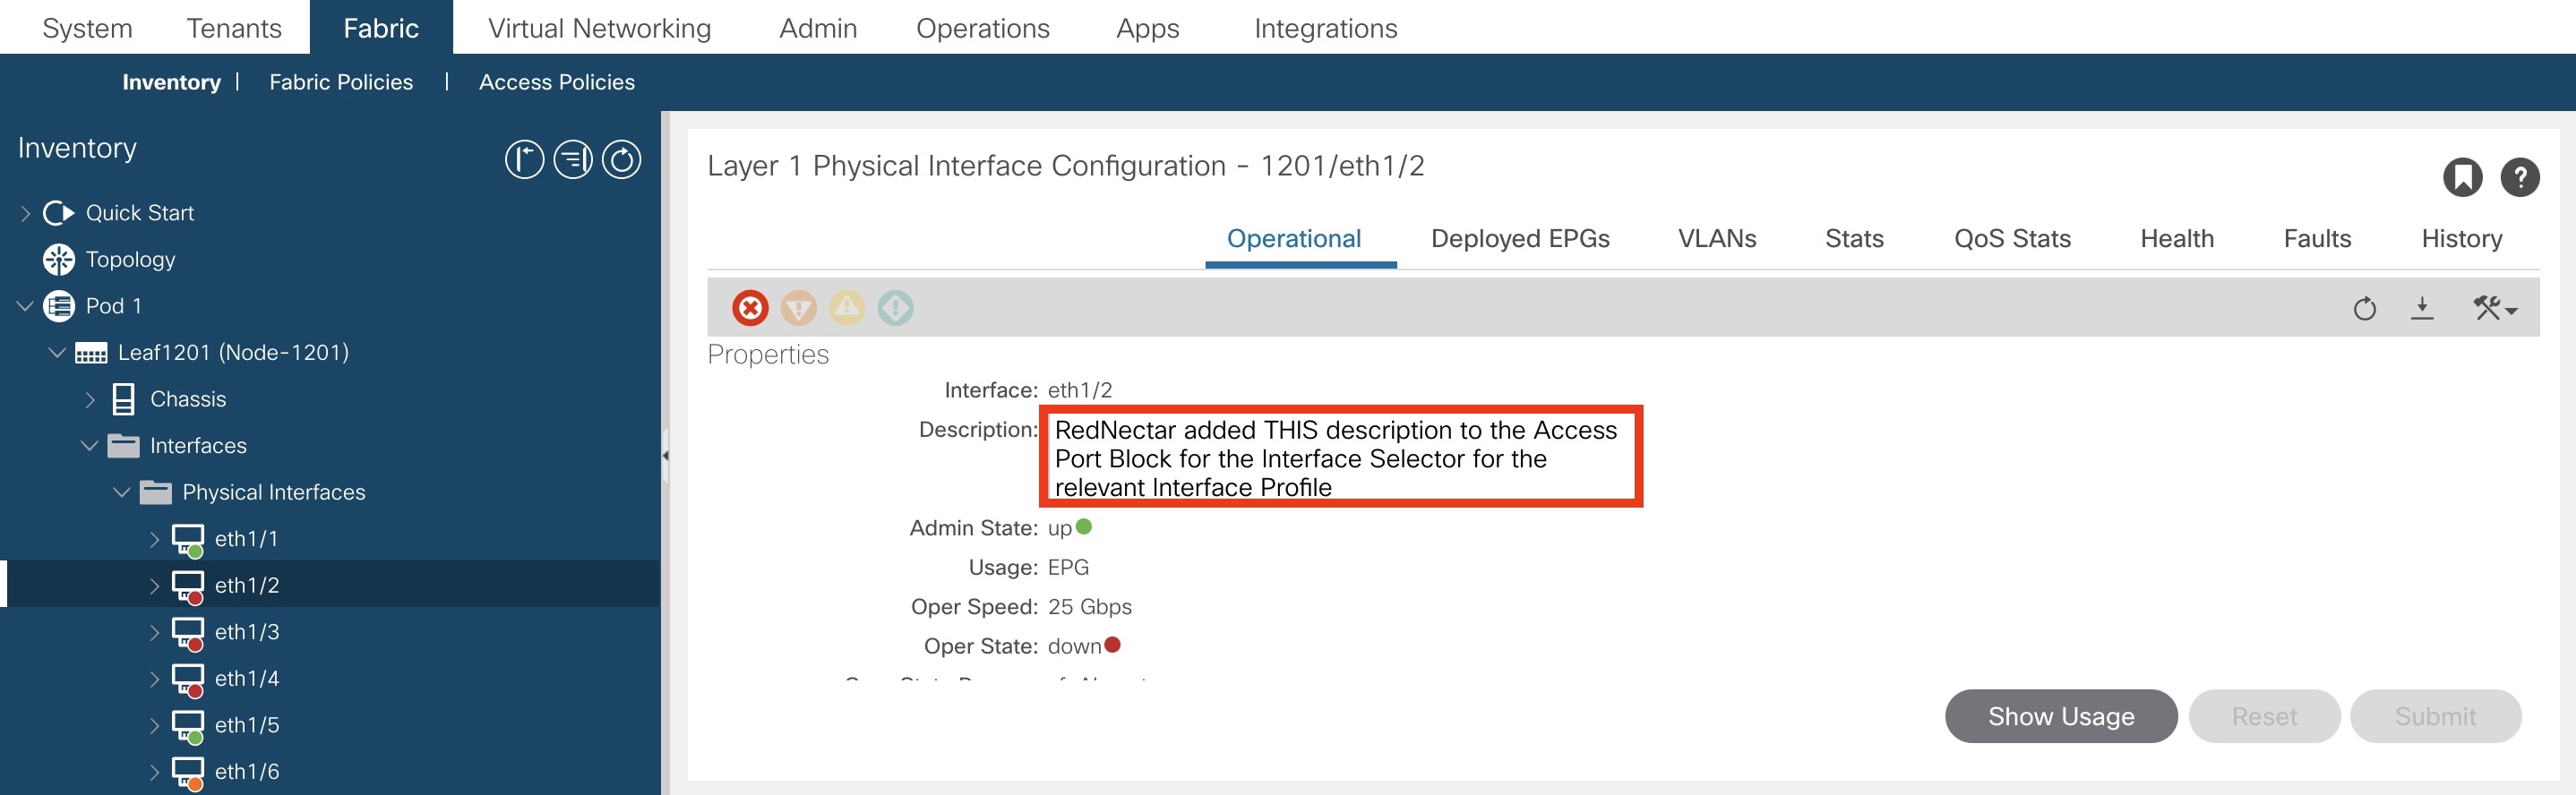Click the critical fault red X icon
The width and height of the screenshot is (2576, 795).
750,308
